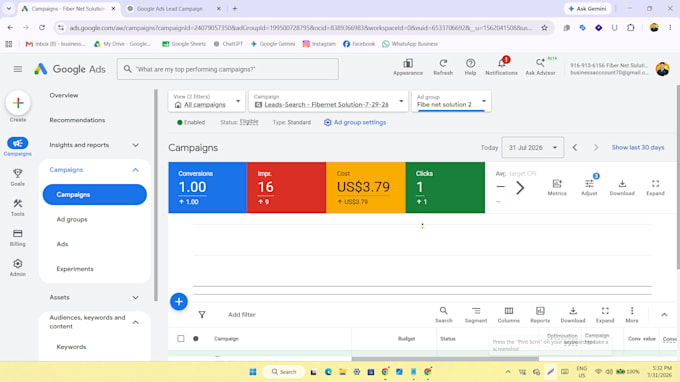Open the table Segment icon
Screen dimensions: 680x382
click(476, 315)
